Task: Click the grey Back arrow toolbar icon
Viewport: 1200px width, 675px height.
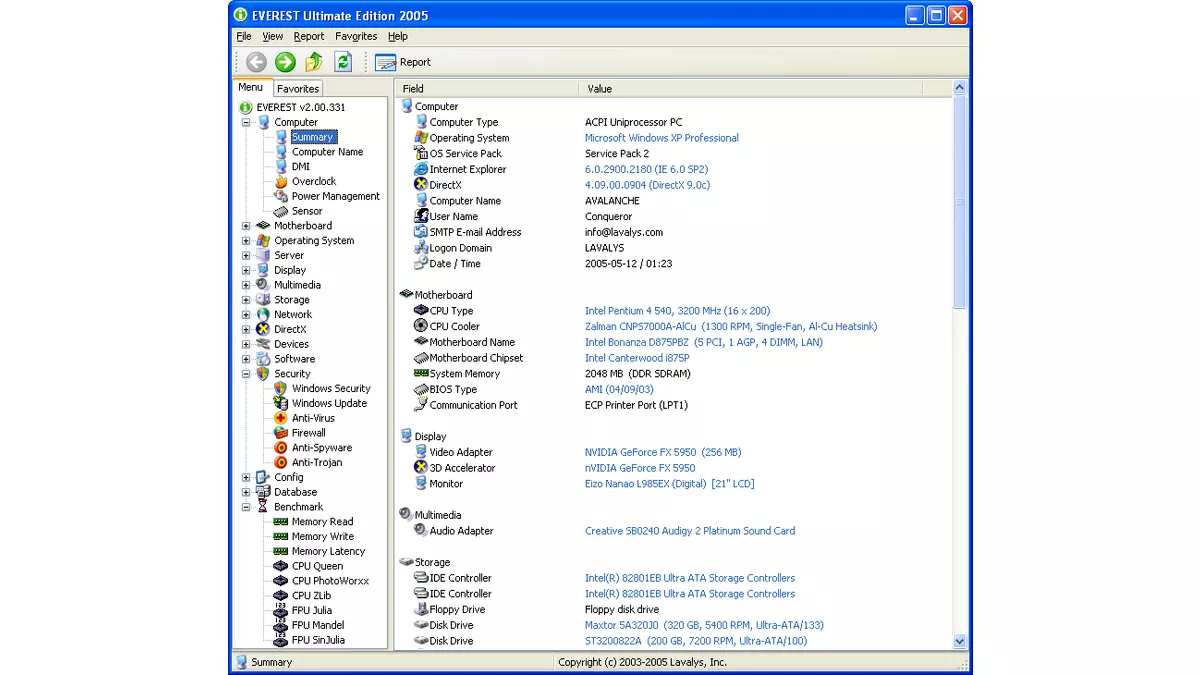Action: click(x=256, y=62)
